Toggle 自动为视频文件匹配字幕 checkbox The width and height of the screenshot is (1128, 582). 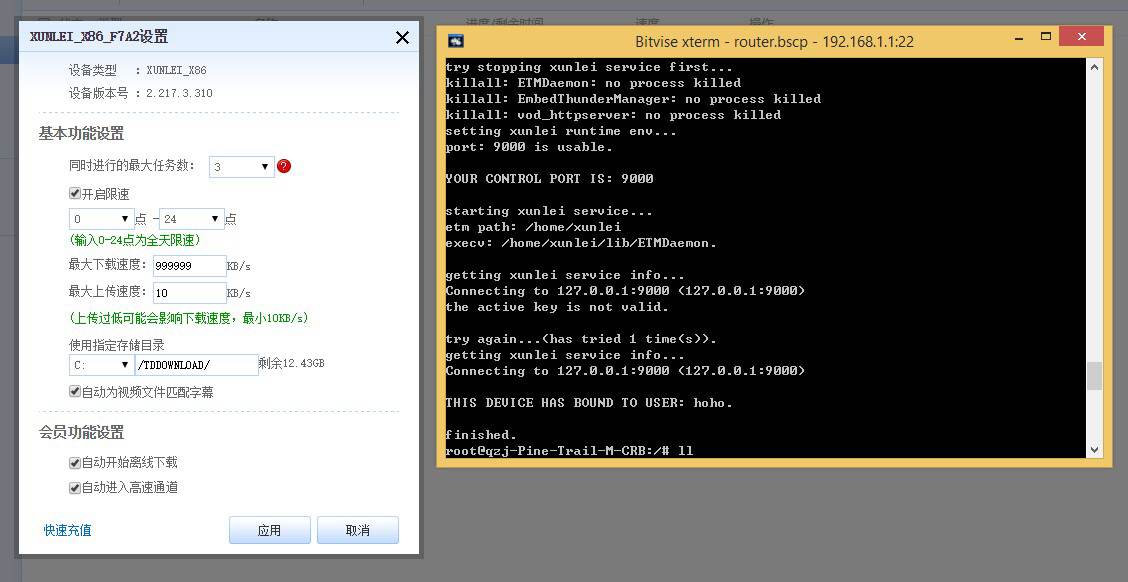pyautogui.click(x=74, y=391)
